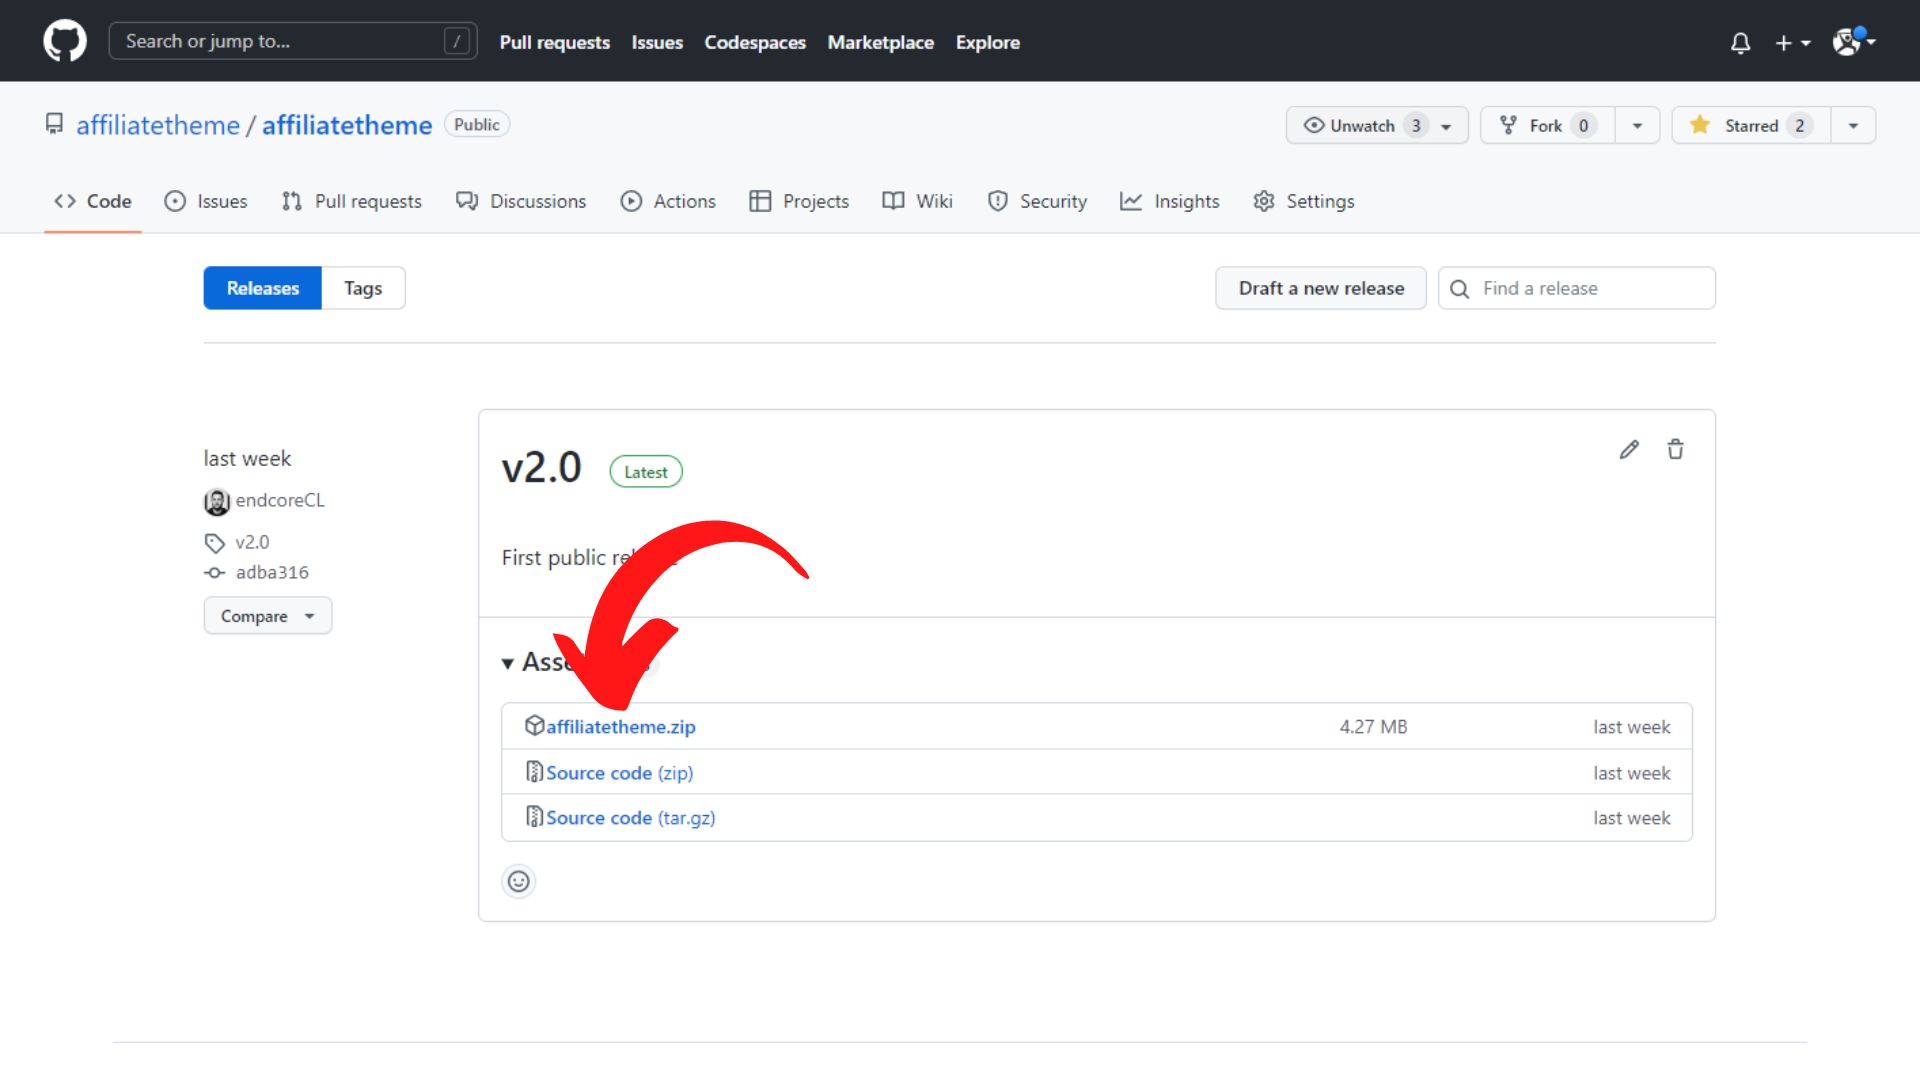Viewport: 1920px width, 1080px height.
Task: Go to Codespaces in the header
Action: [755, 42]
